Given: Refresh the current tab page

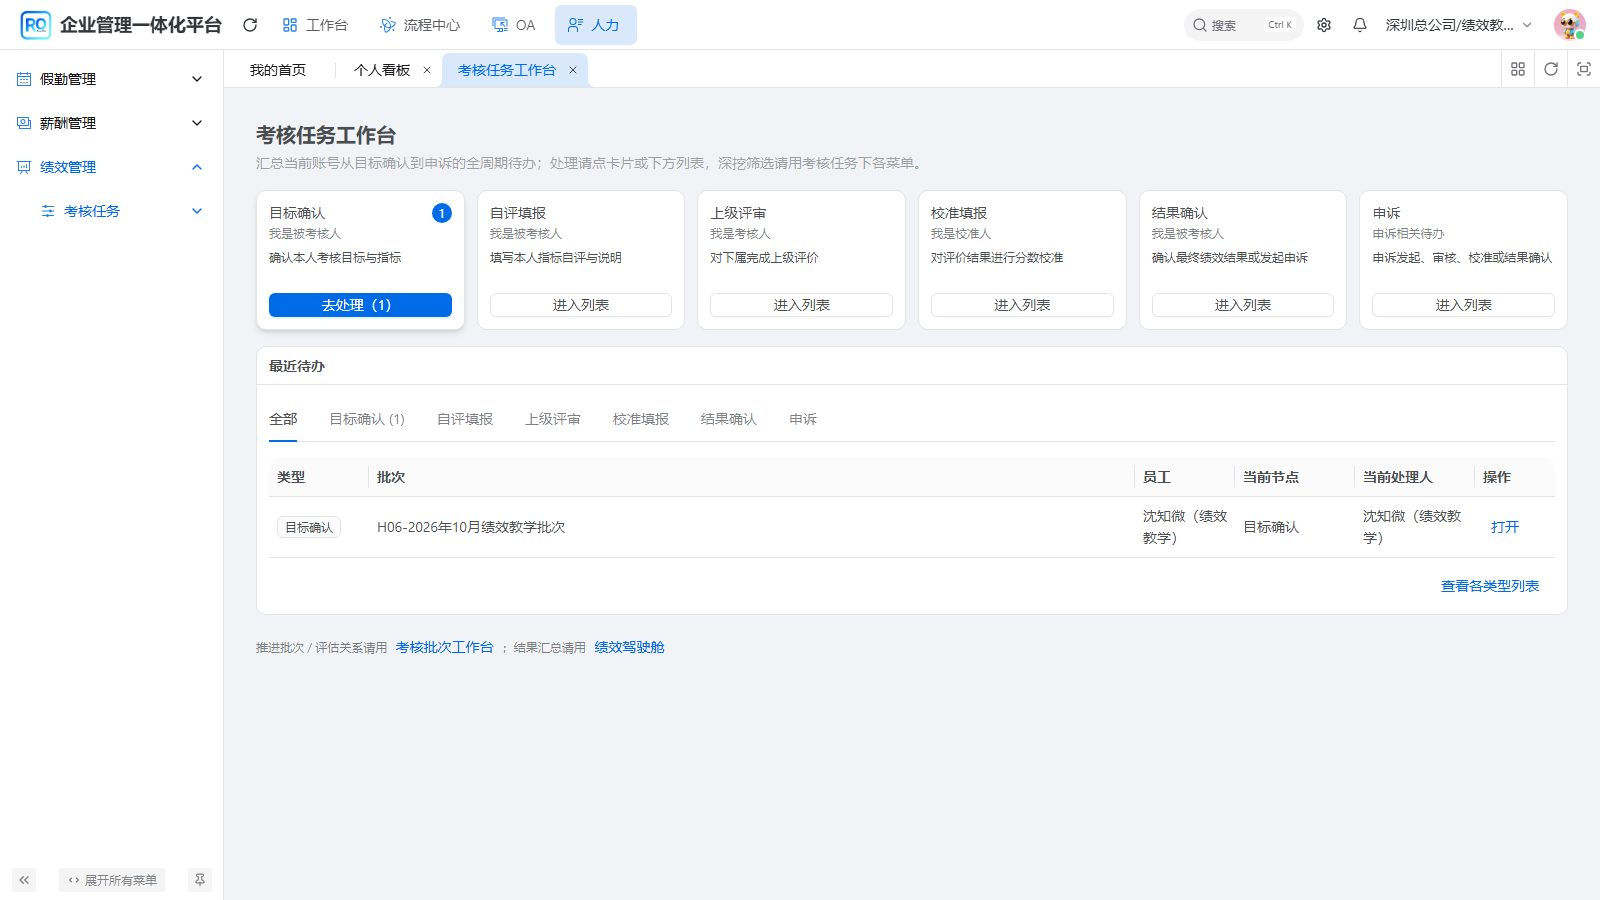Looking at the screenshot, I should [x=1551, y=69].
